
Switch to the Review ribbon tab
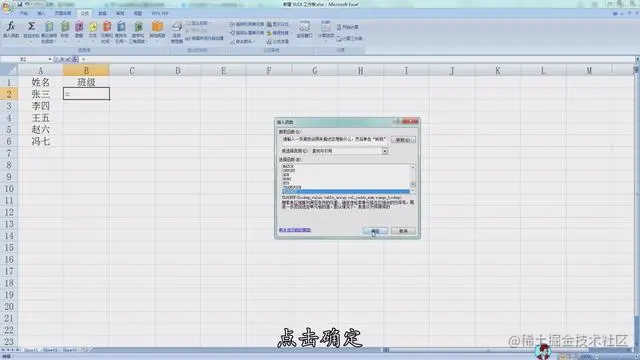tap(120, 13)
